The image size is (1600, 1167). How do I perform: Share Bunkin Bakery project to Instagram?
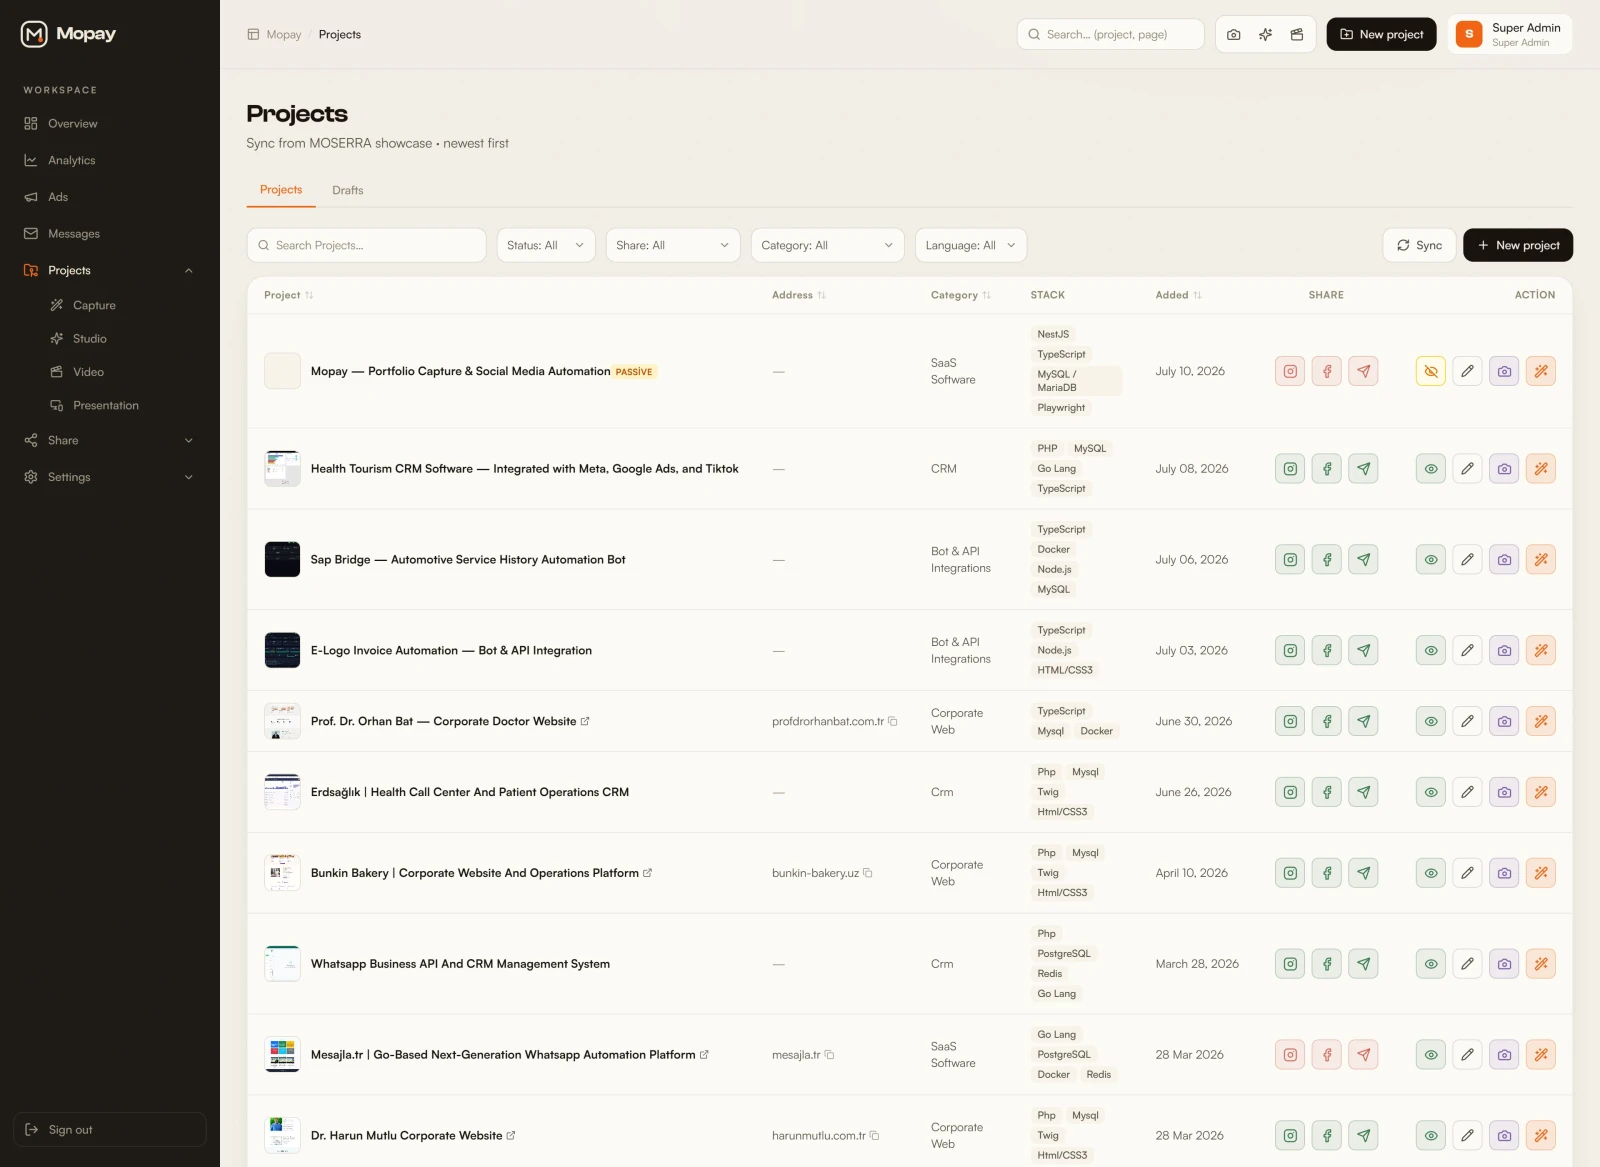click(1290, 873)
